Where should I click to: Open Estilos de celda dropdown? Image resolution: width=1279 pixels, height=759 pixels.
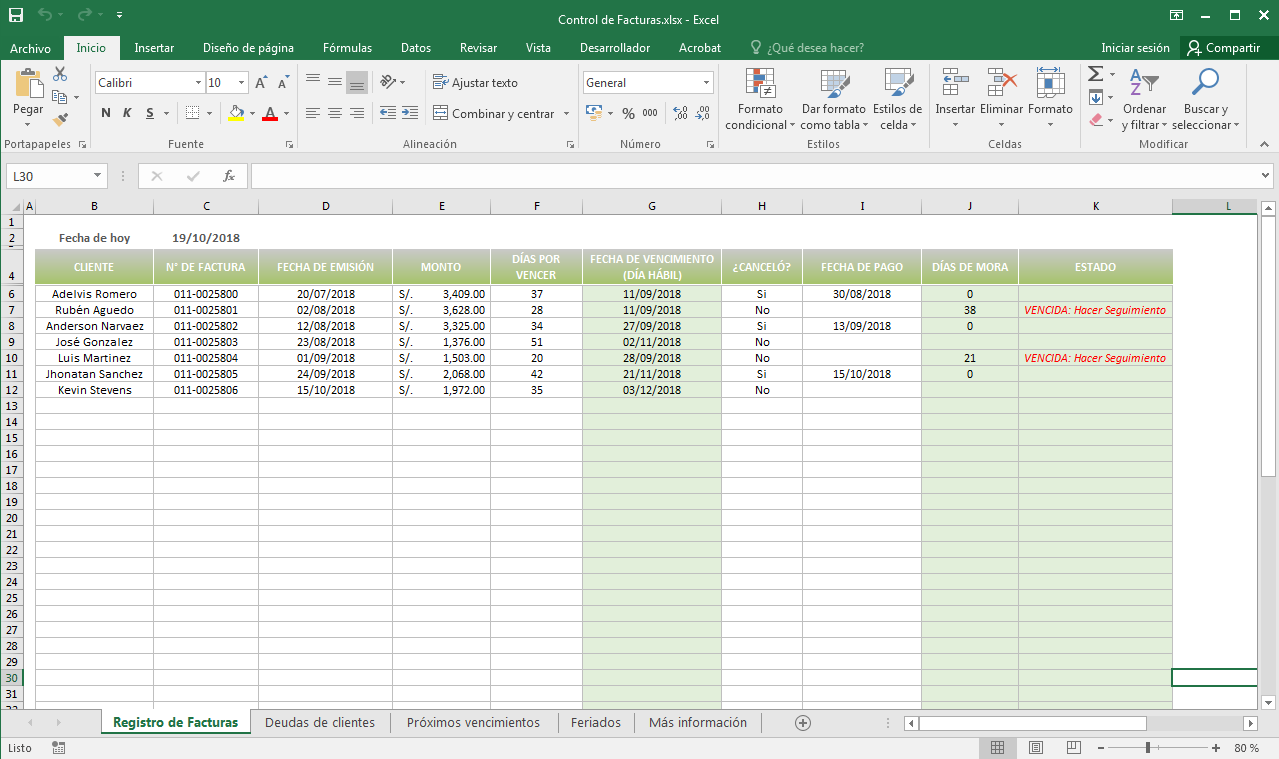coord(897,99)
